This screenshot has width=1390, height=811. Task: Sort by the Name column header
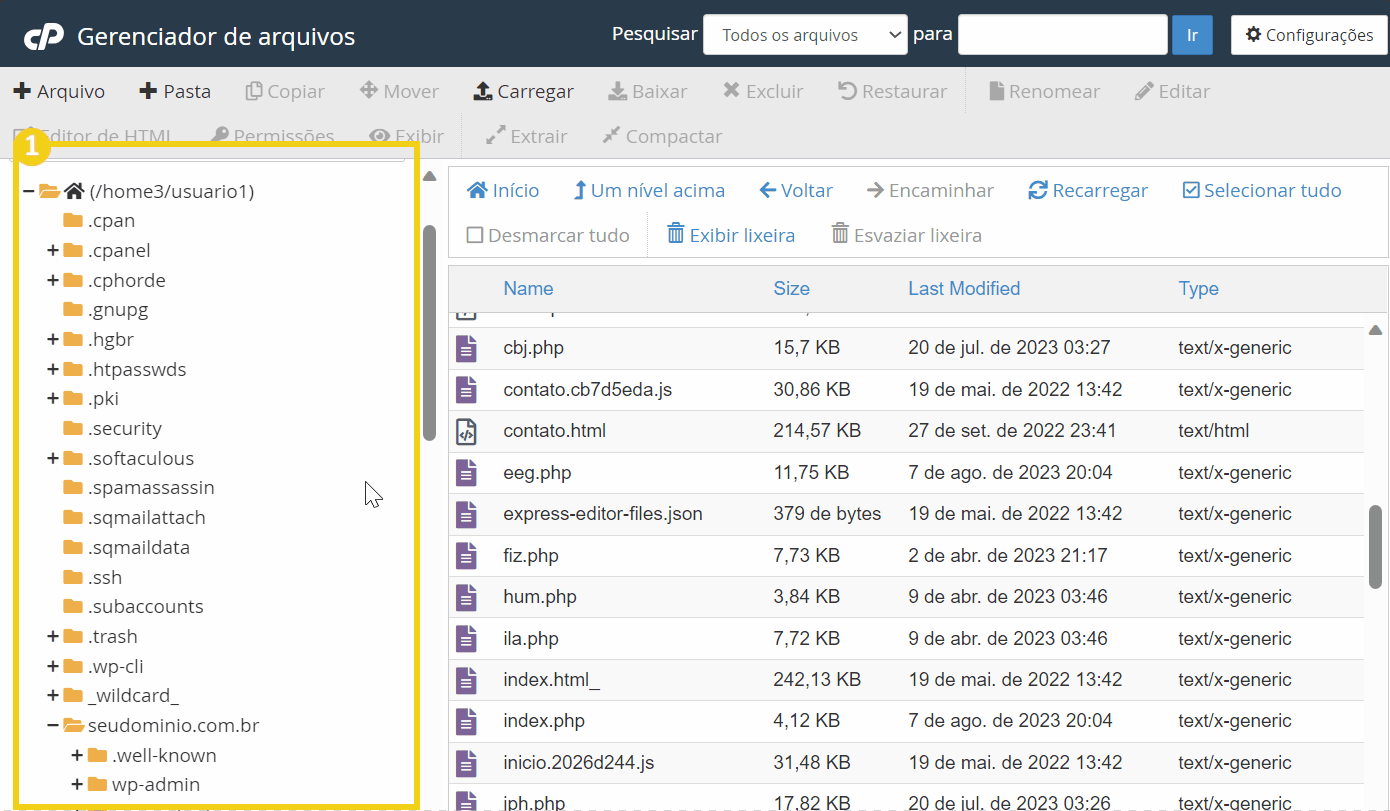(x=528, y=288)
